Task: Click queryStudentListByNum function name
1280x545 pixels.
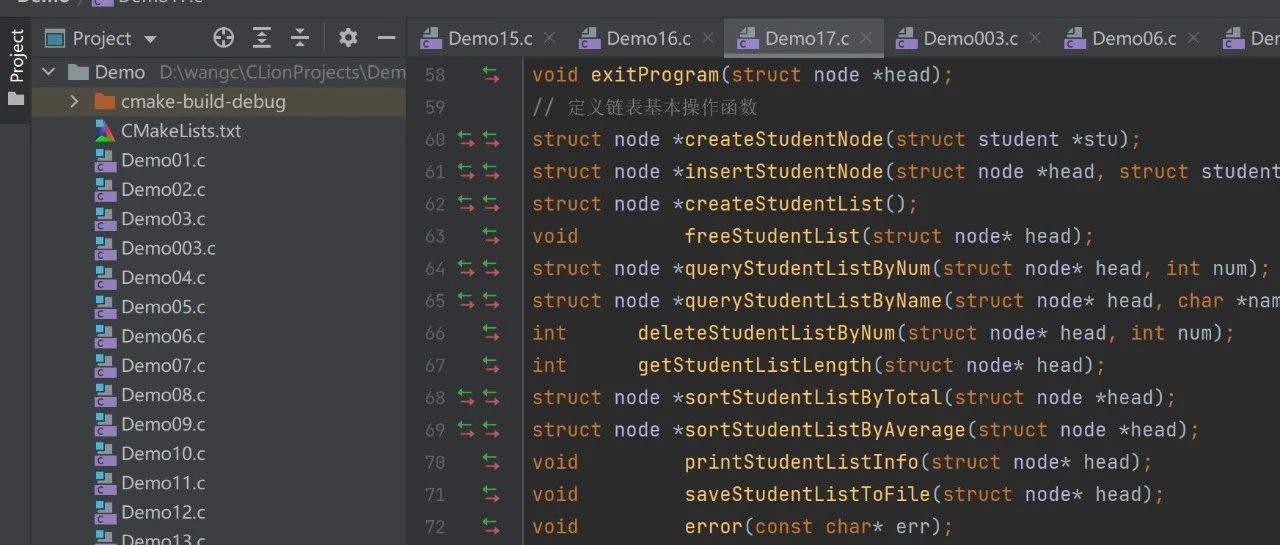Action: pos(808,268)
